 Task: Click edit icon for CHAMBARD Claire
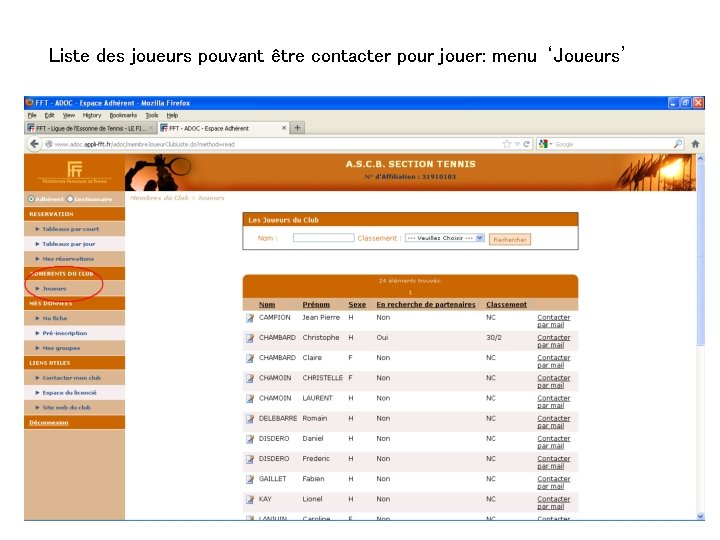point(250,358)
